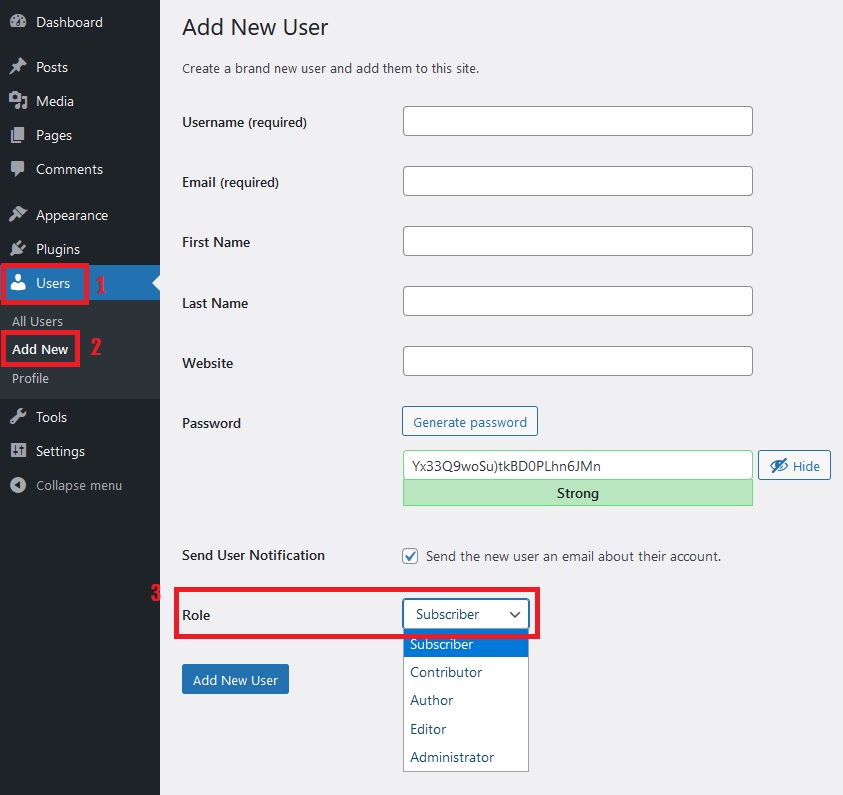843x795 pixels.
Task: Click the Add New User button
Action: pos(235,680)
